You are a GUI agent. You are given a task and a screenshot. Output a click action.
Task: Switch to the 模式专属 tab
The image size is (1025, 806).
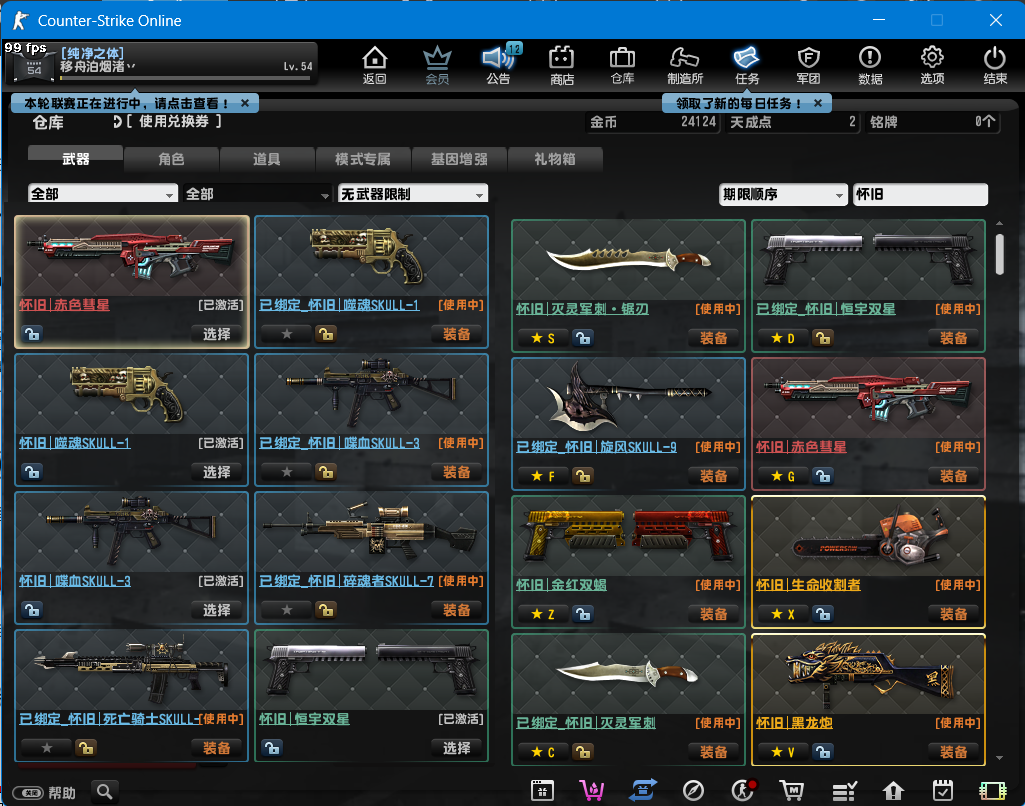coord(363,159)
